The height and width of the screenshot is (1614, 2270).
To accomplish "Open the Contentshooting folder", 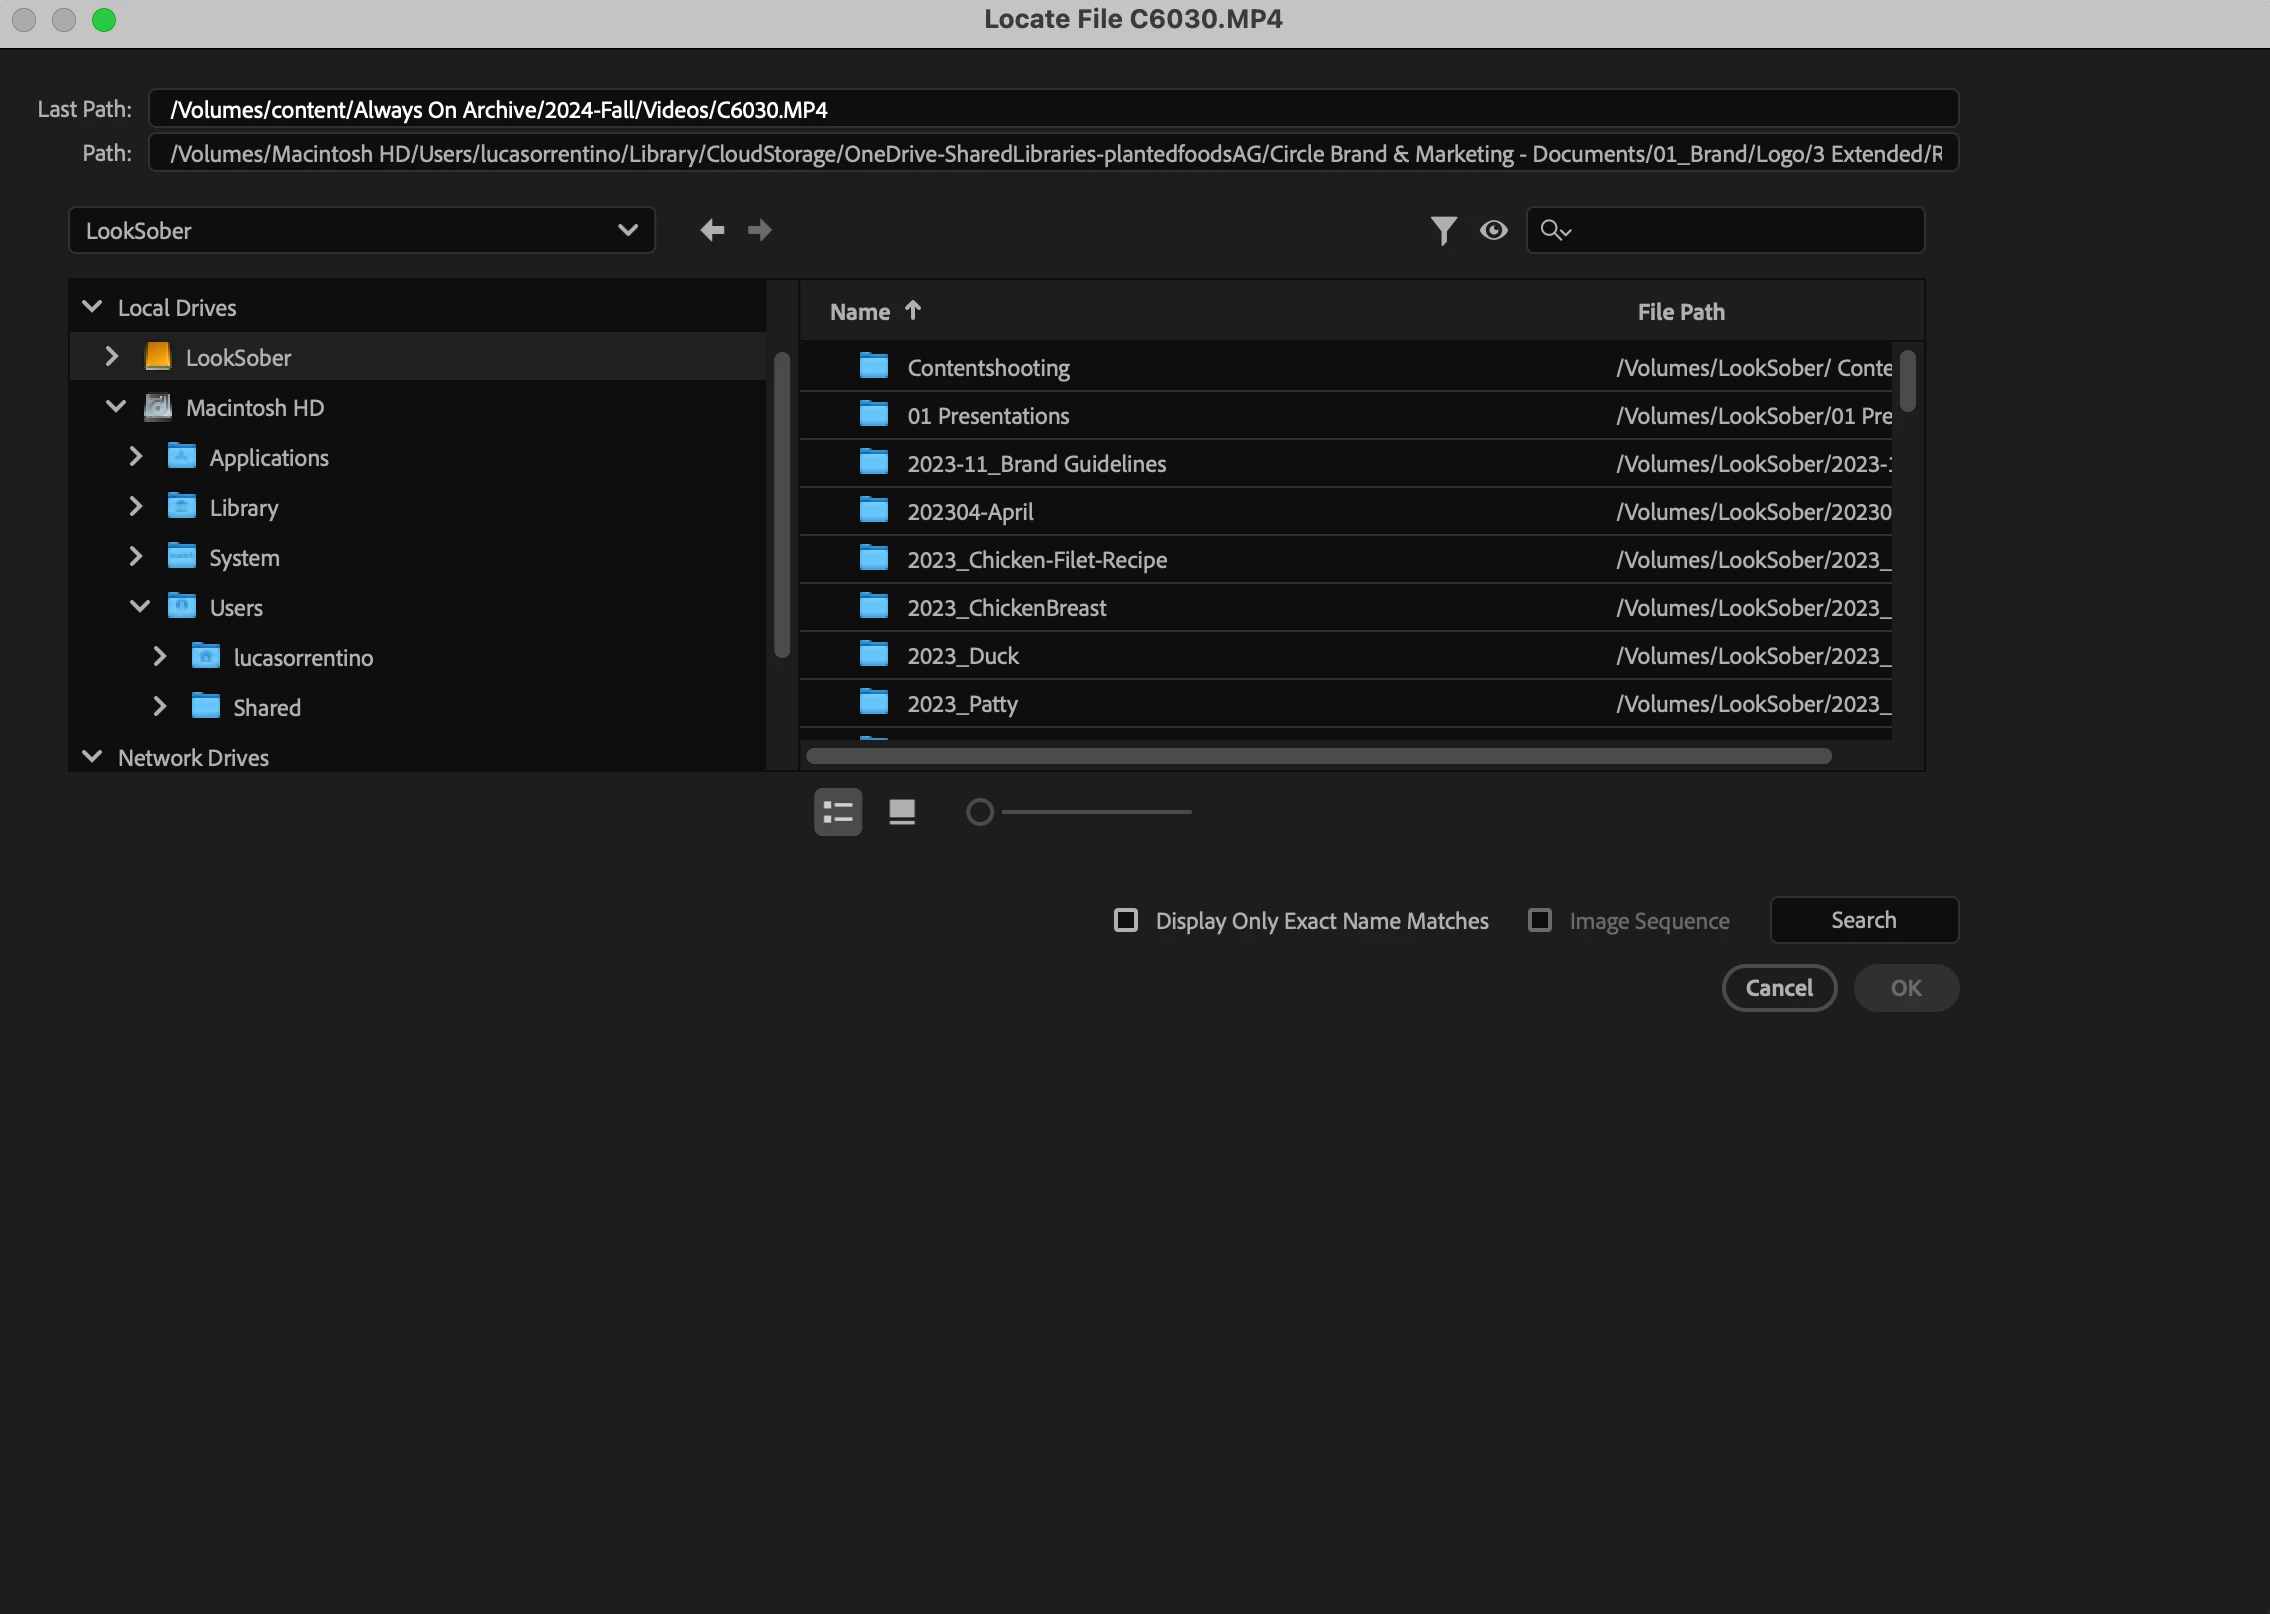I will coord(988,368).
